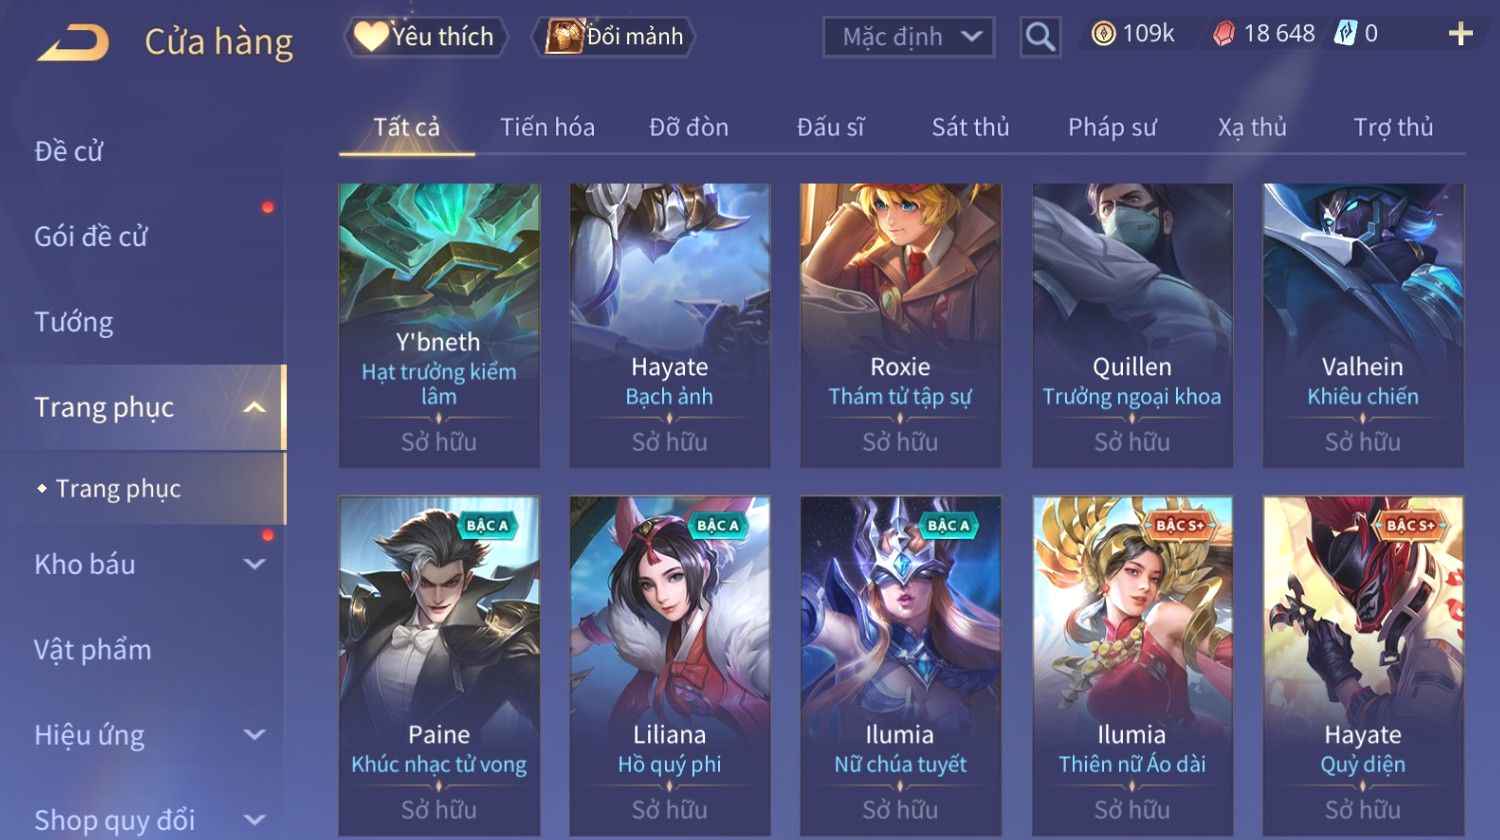Image resolution: width=1500 pixels, height=840 pixels.
Task: Expand the Kho báu sidebar section
Action: tap(255, 564)
